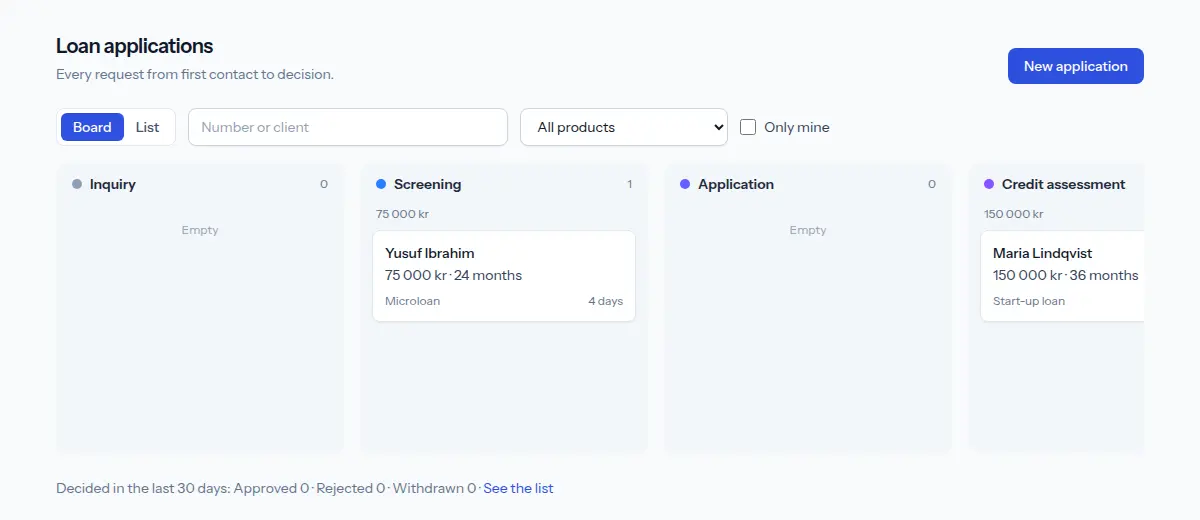Viewport: 1200px width, 520px height.
Task: Click the Inquiry column count badge
Action: (324, 184)
